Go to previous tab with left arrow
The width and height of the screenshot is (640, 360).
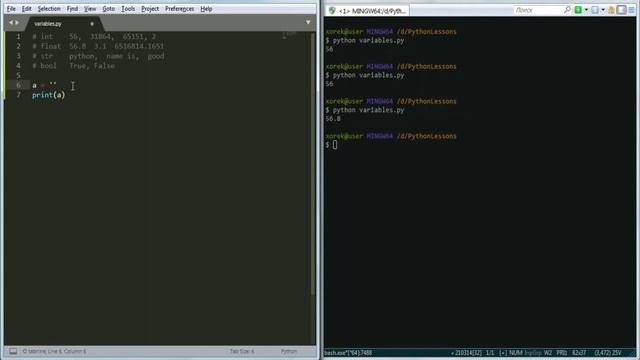[11, 22]
